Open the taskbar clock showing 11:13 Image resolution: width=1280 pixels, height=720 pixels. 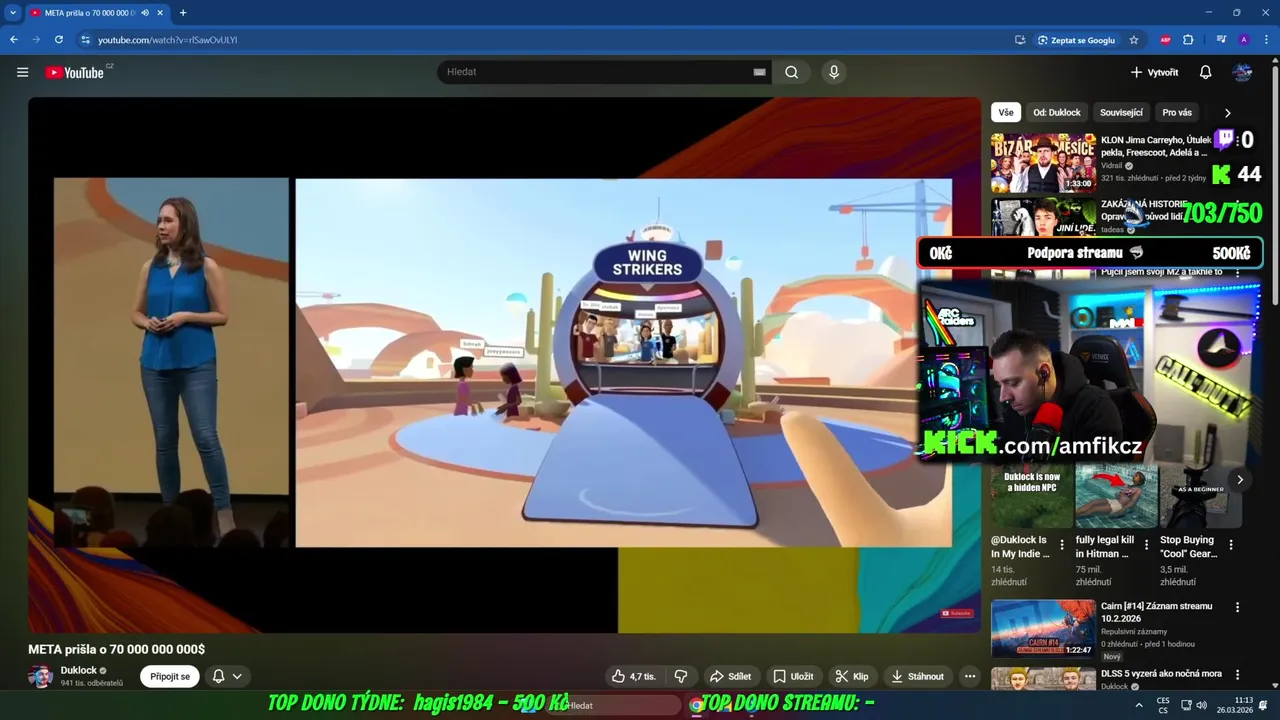coord(1235,705)
